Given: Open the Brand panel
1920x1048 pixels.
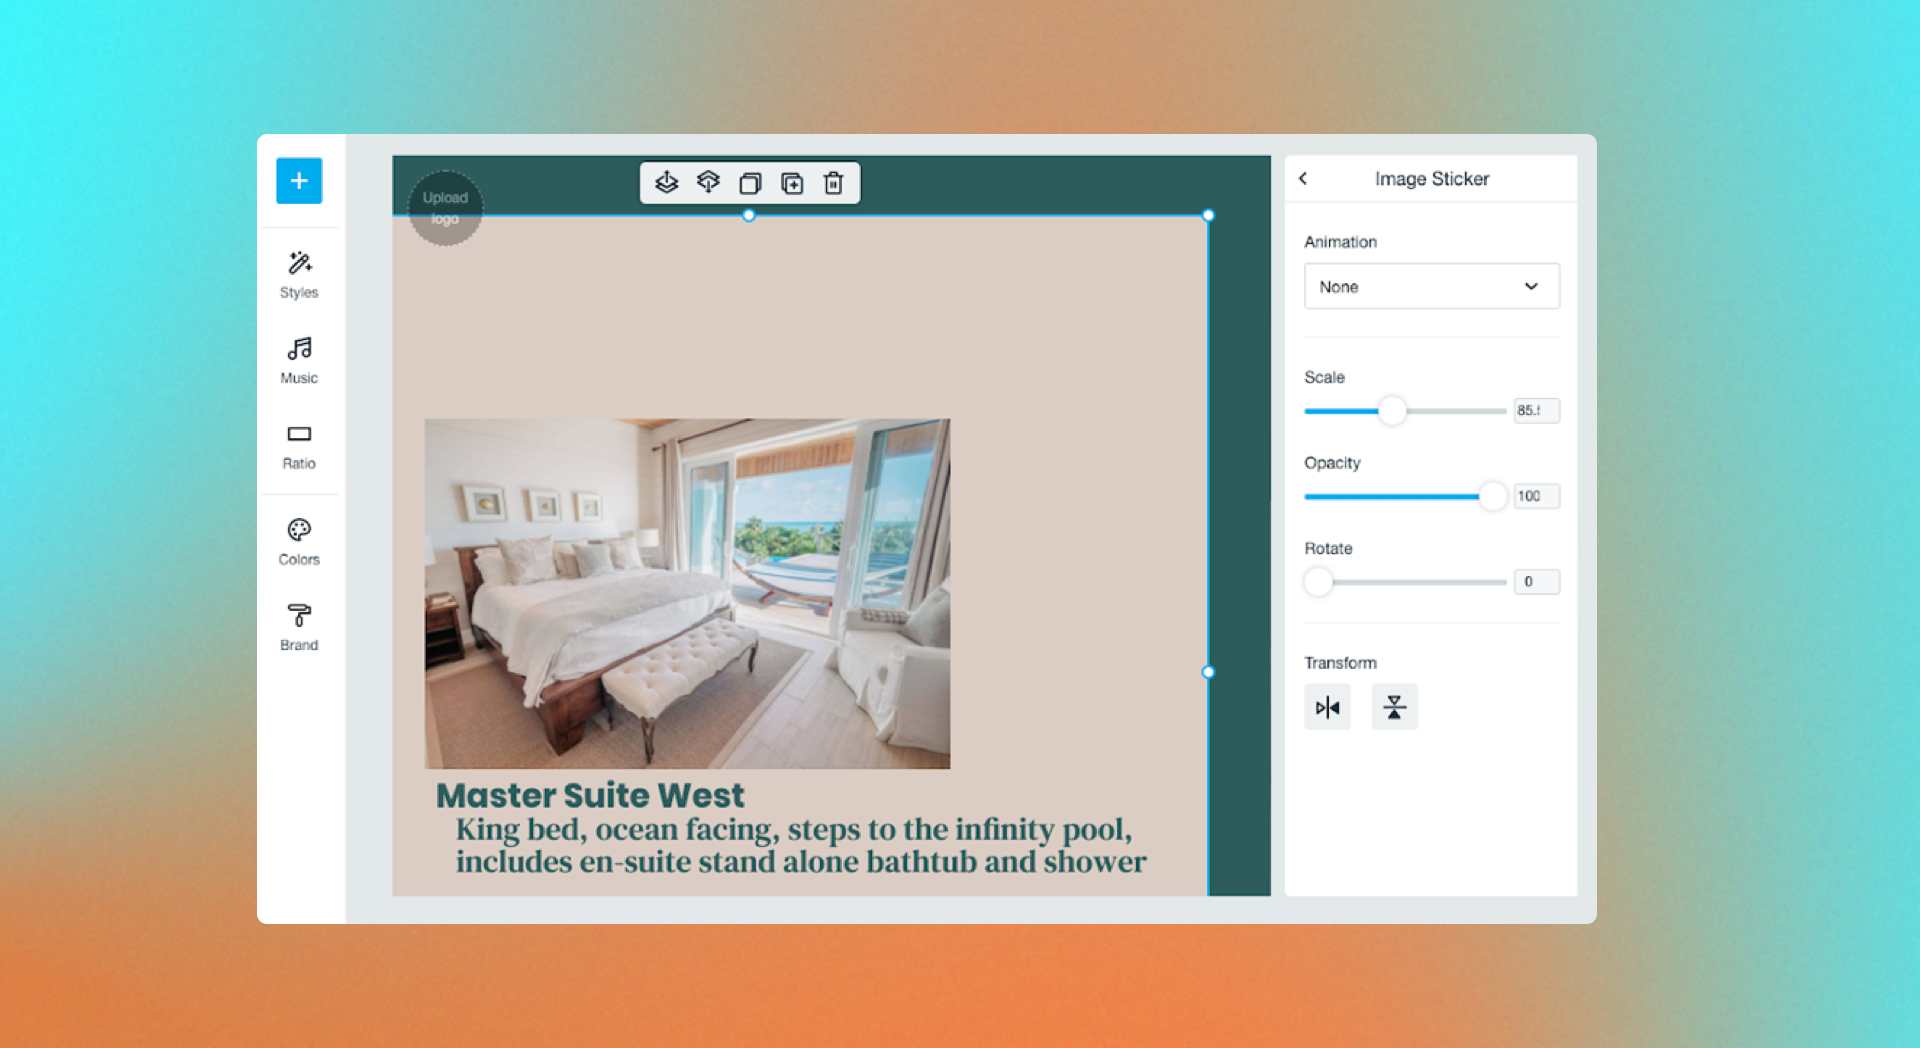Looking at the screenshot, I should coord(299,627).
